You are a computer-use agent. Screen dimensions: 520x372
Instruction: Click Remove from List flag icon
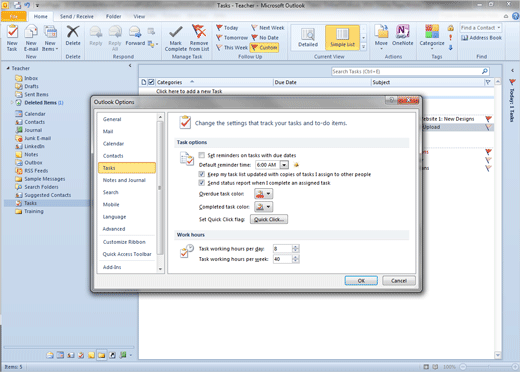click(x=199, y=32)
